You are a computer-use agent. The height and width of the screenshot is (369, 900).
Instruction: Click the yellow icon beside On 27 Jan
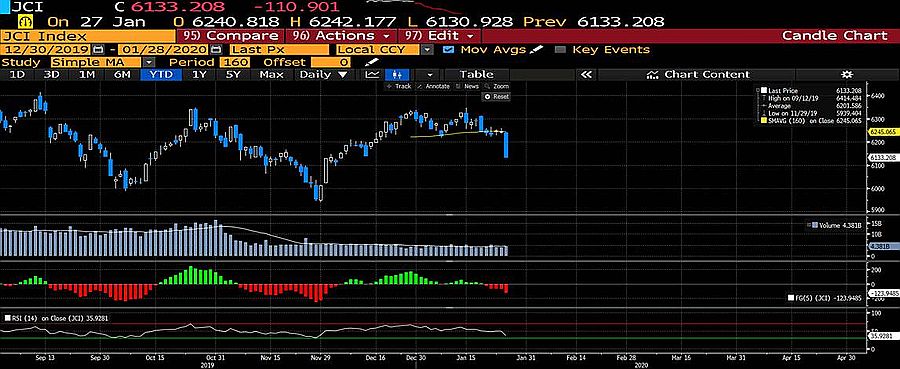(x=26, y=22)
